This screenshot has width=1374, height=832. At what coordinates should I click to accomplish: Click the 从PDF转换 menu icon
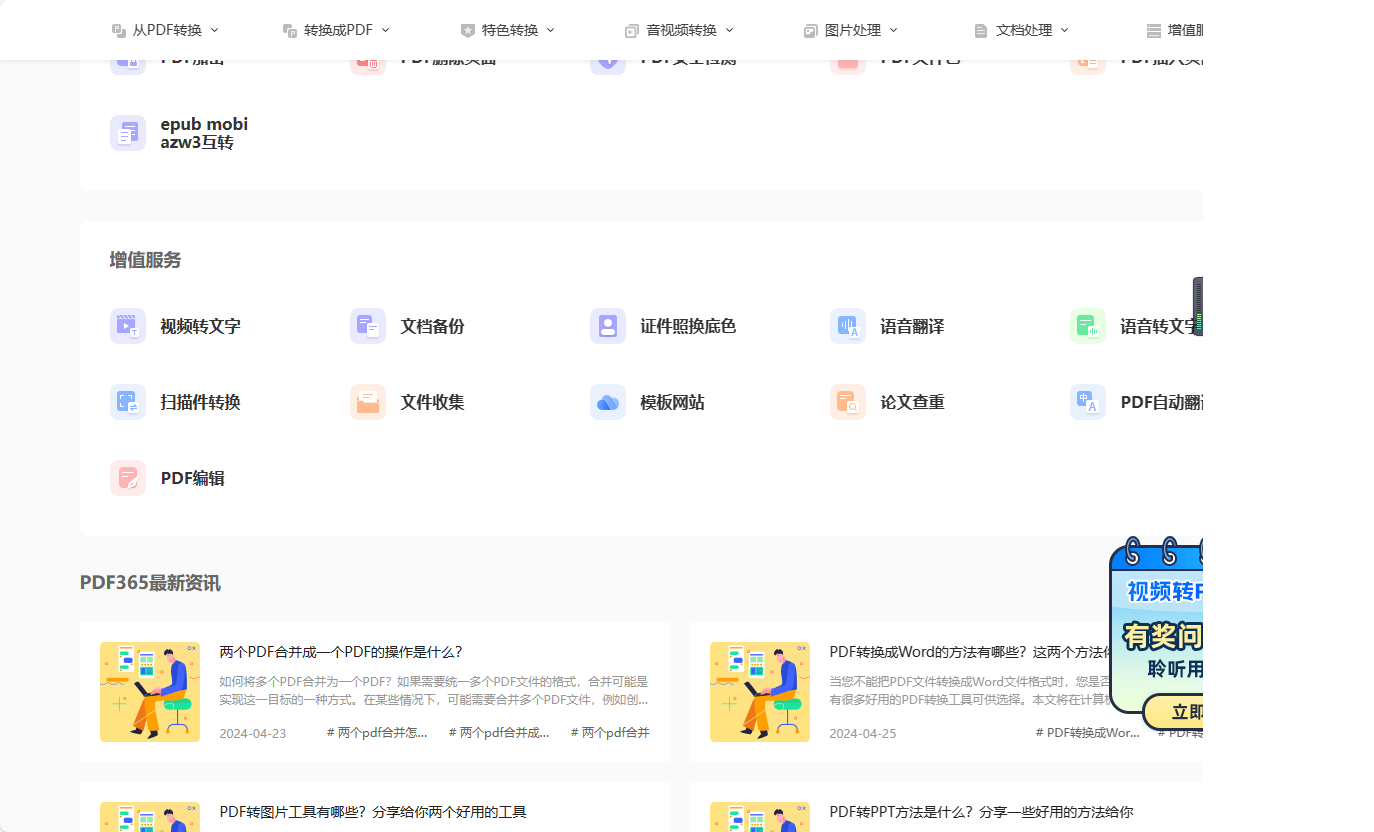[119, 31]
